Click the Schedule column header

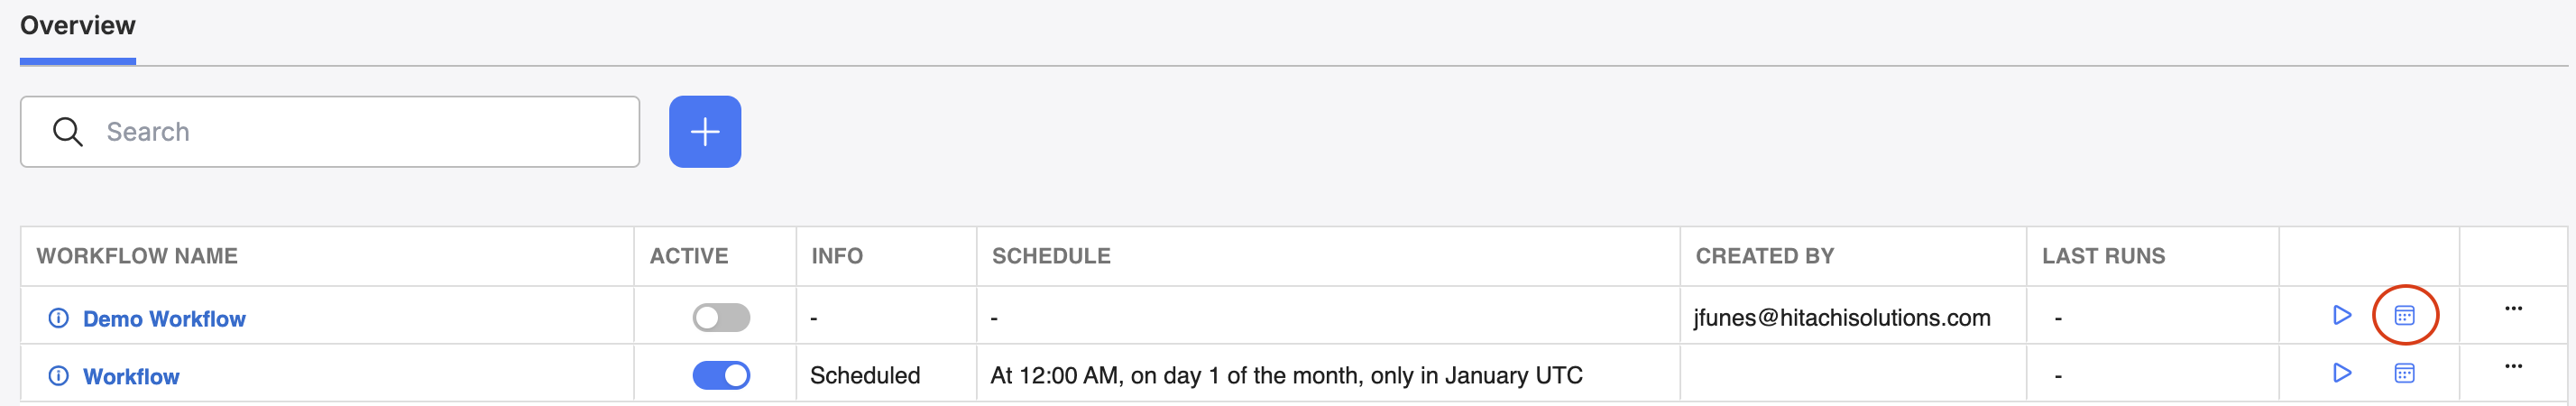pyautogui.click(x=1051, y=256)
